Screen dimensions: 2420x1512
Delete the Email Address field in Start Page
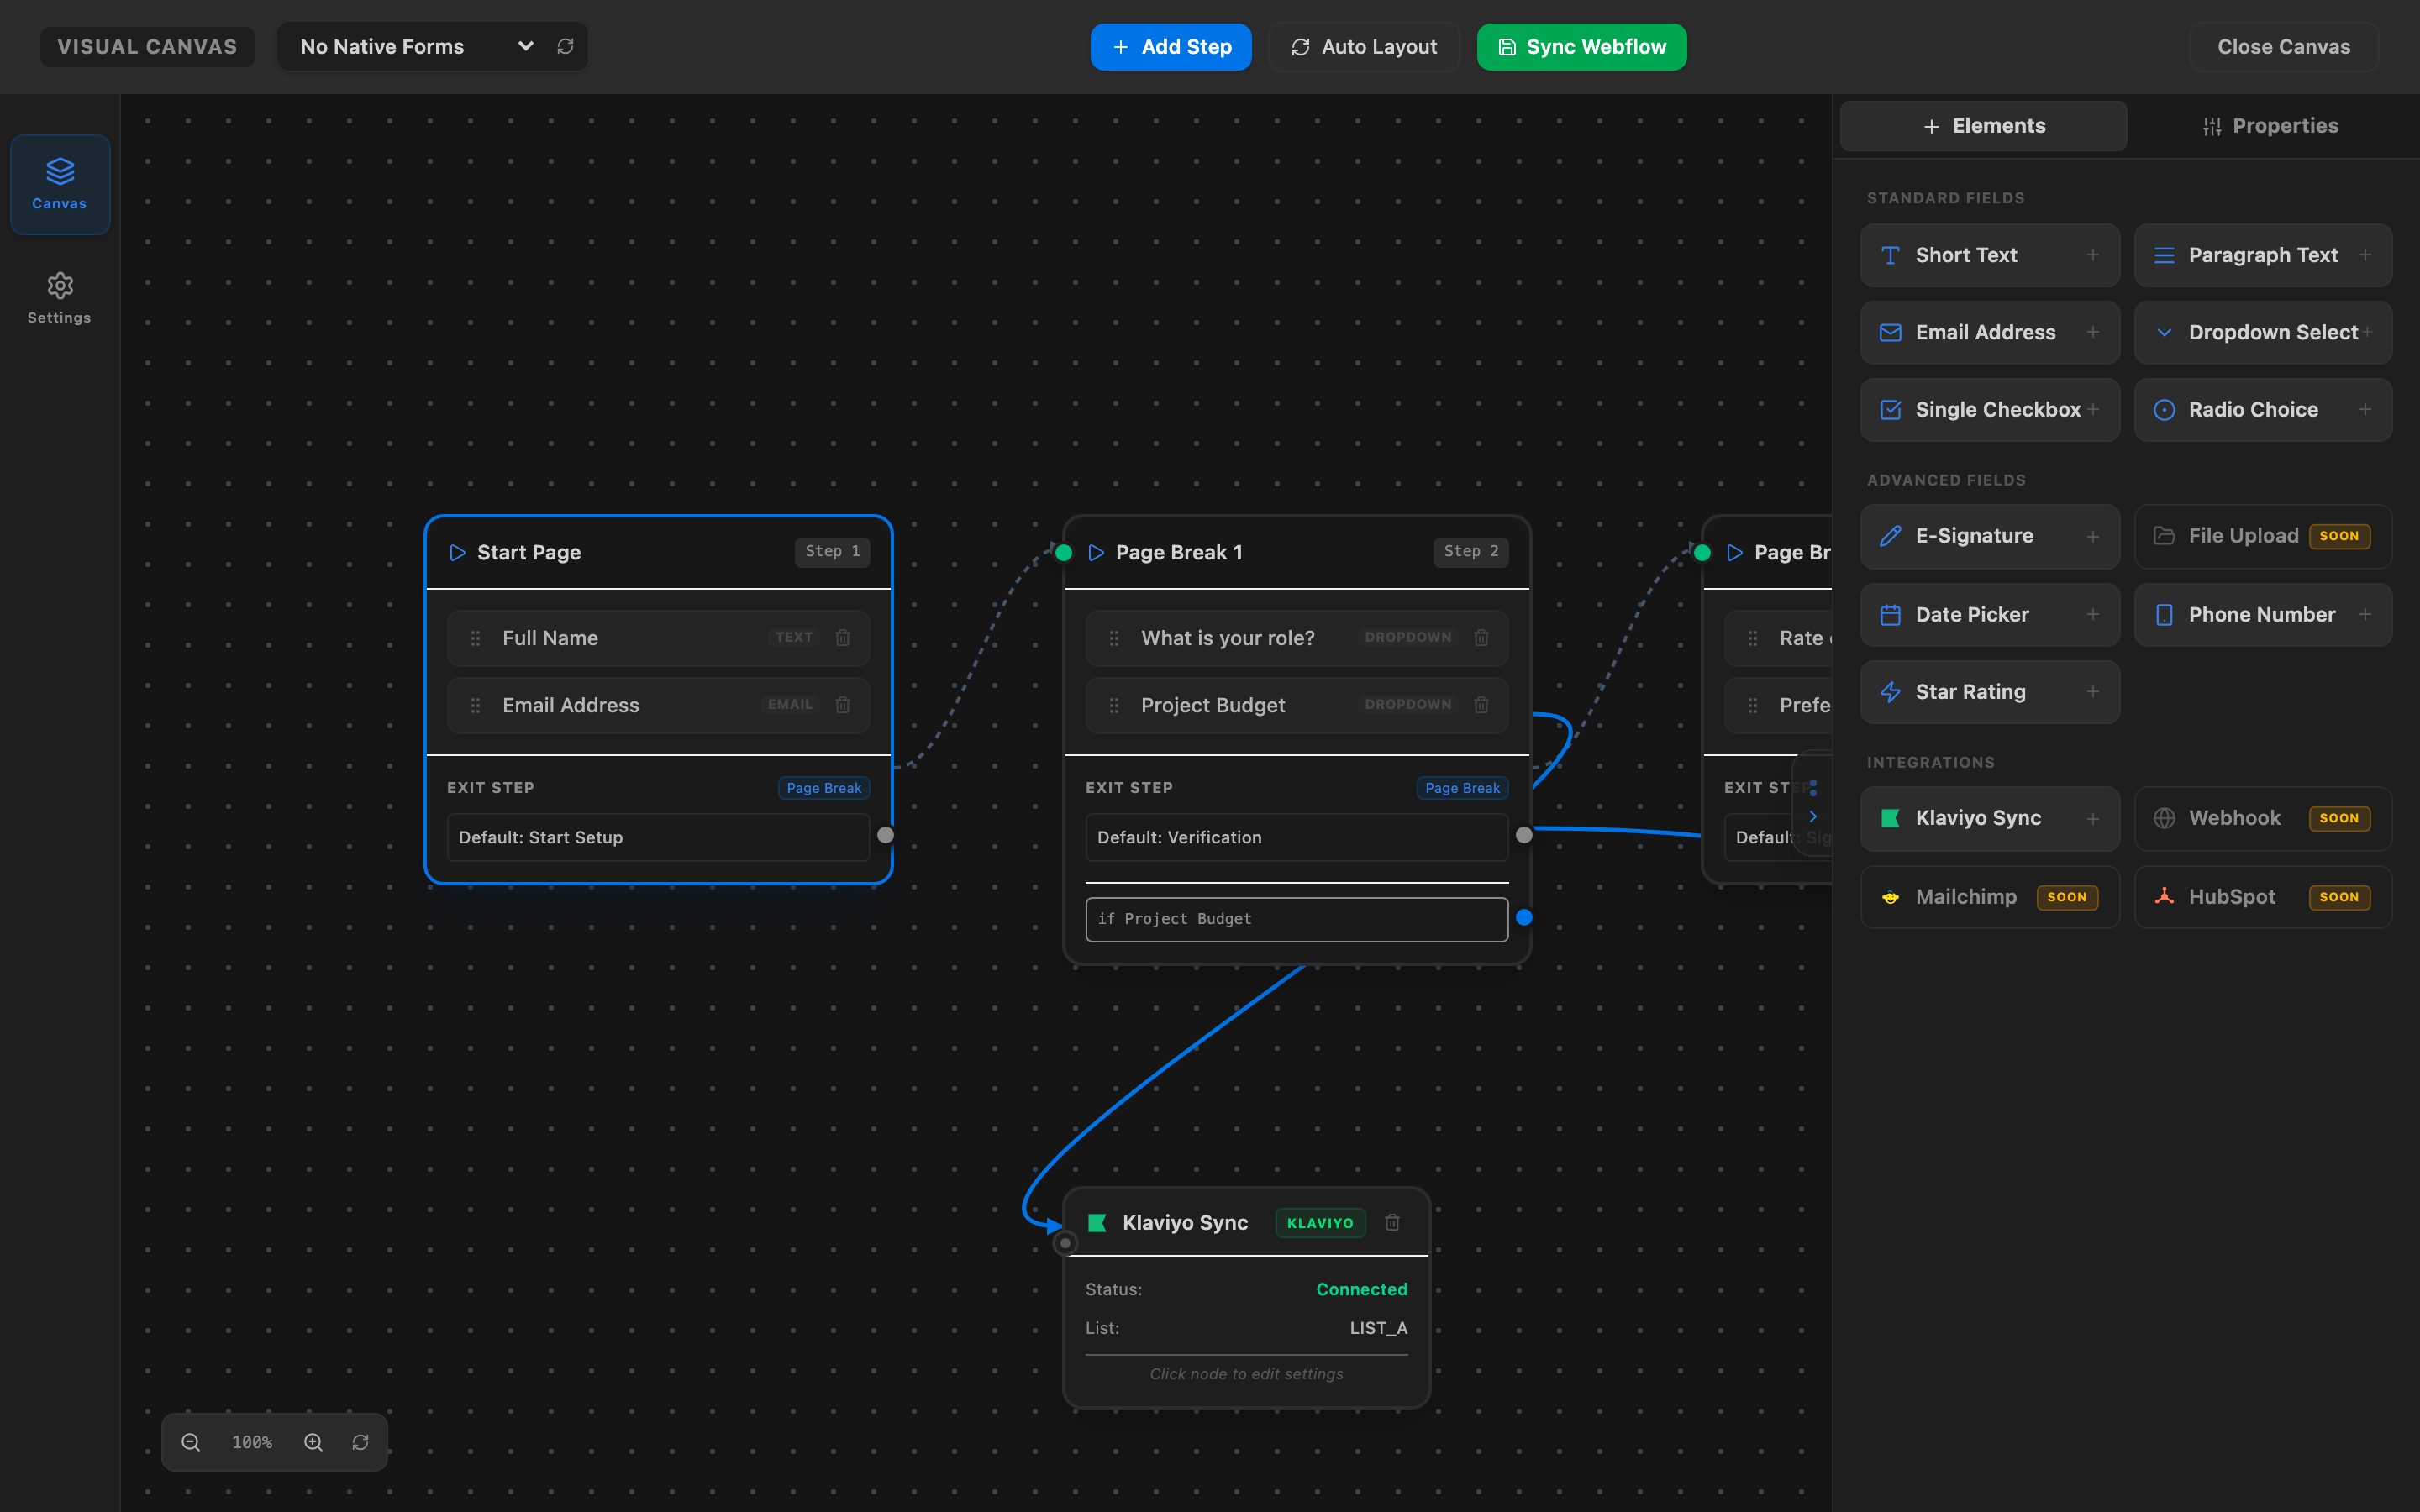(843, 705)
